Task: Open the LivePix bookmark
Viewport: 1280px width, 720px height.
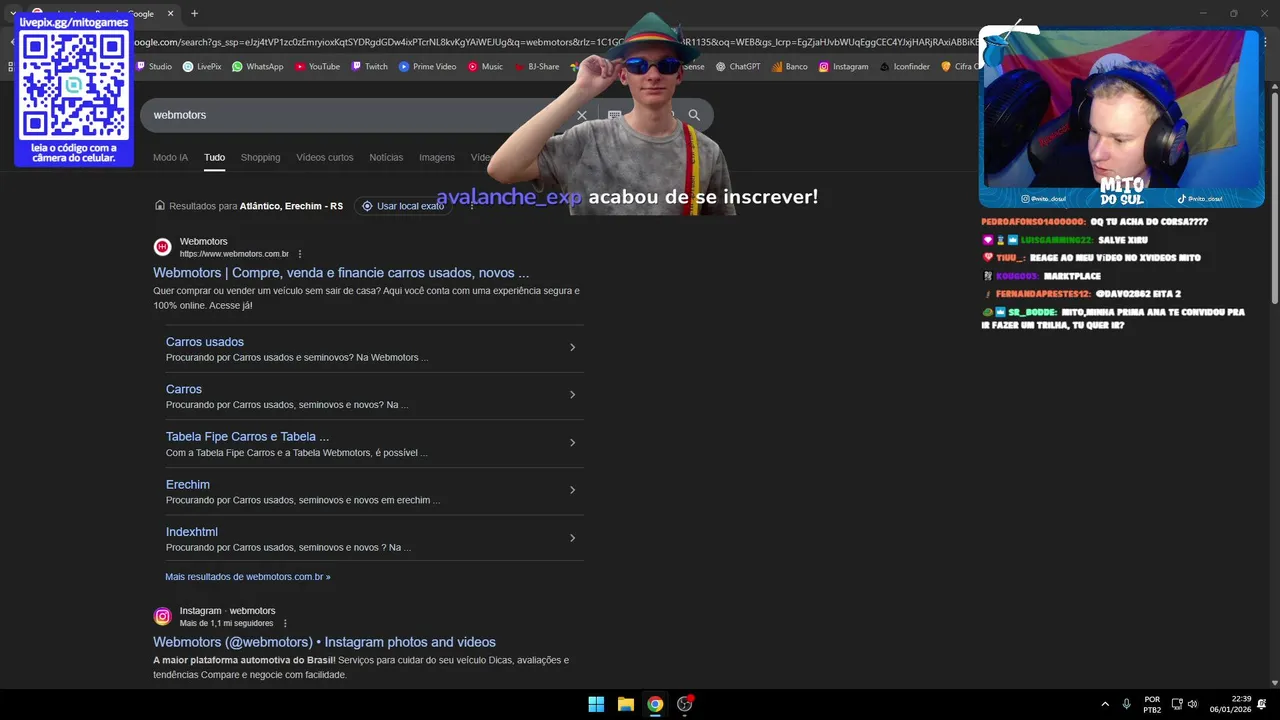Action: click(202, 67)
